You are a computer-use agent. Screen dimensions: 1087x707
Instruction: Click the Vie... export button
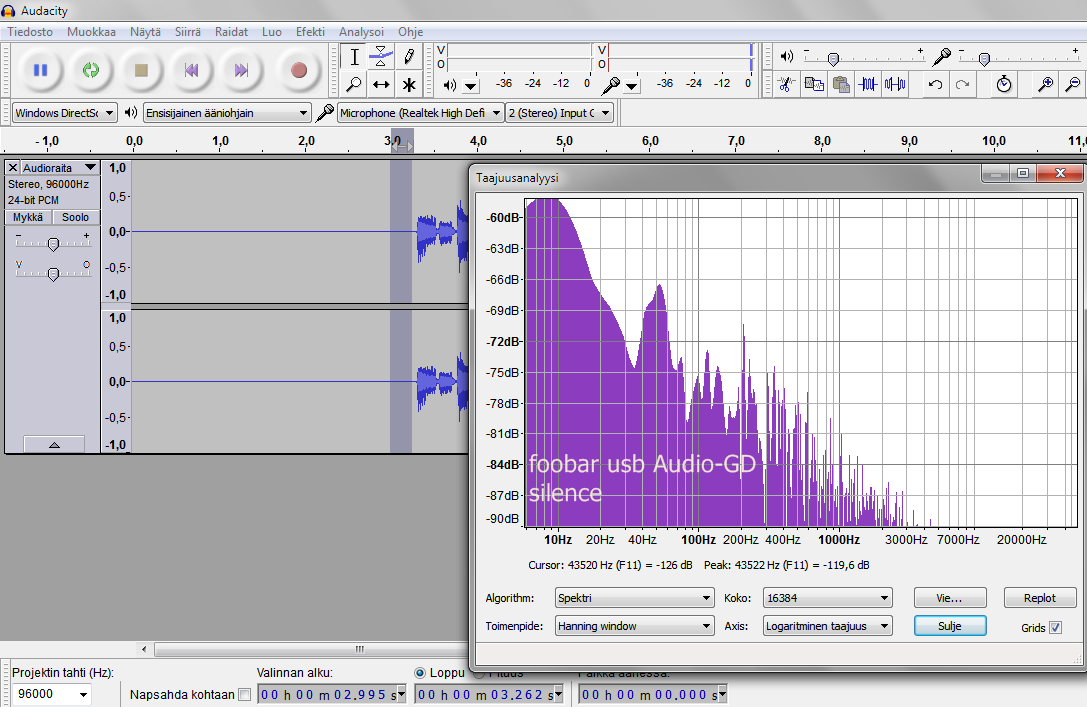click(950, 597)
